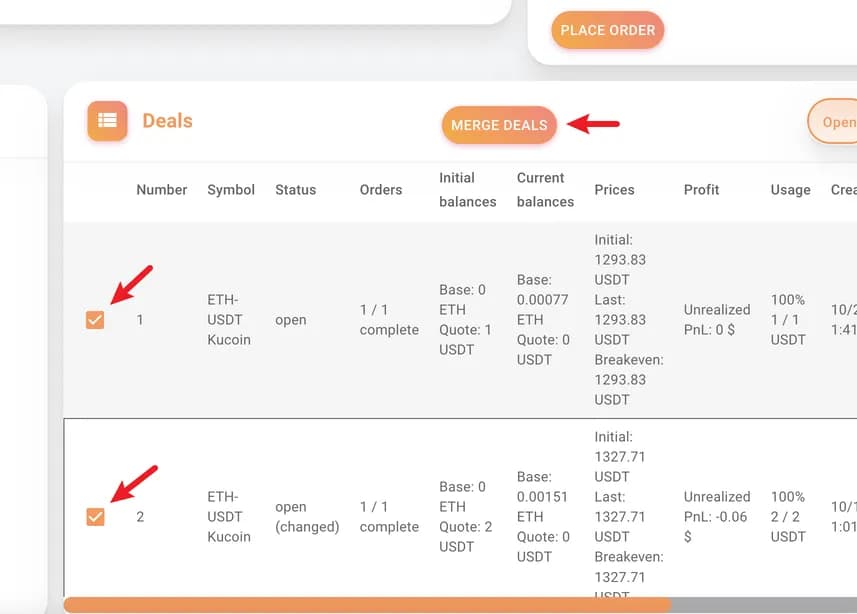The width and height of the screenshot is (857, 614).
Task: Select the Initial balances column header
Action: [x=467, y=190]
